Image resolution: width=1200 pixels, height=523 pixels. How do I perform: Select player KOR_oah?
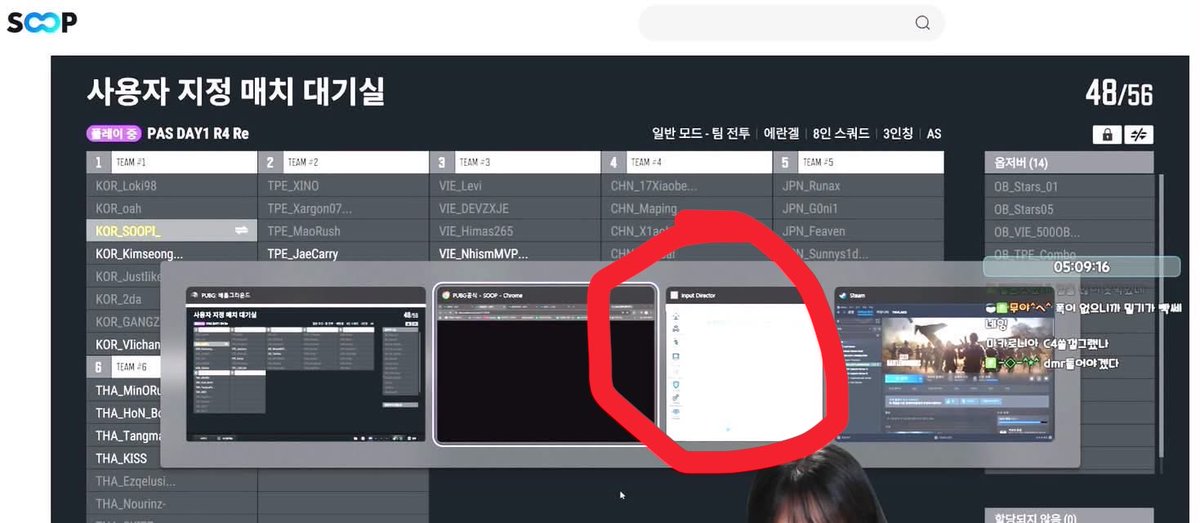pos(171,208)
